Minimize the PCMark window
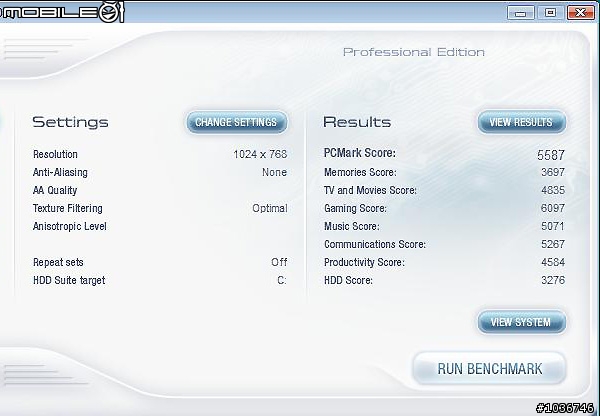 (520, 13)
